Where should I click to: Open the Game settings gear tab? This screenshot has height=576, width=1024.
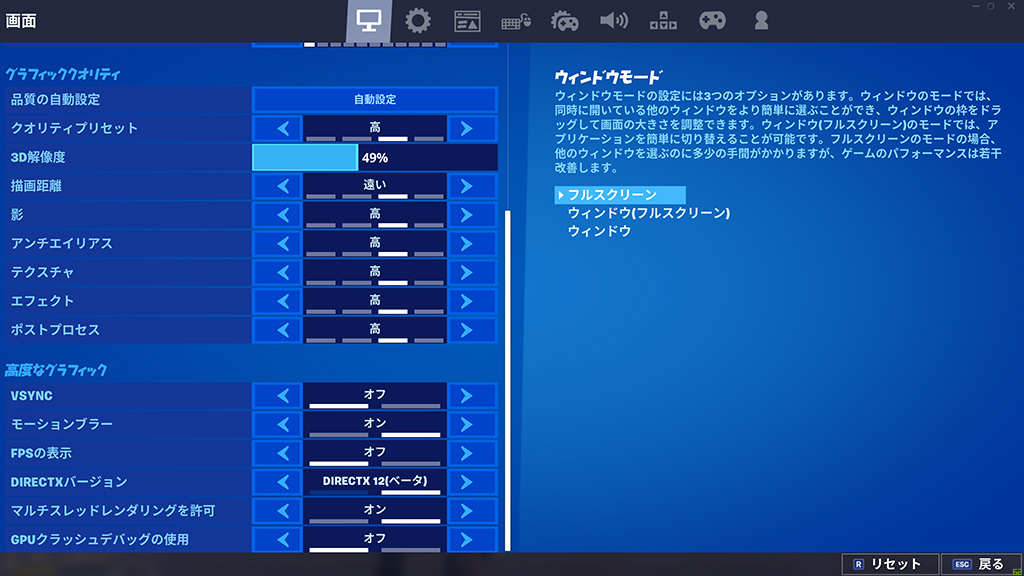tap(418, 21)
